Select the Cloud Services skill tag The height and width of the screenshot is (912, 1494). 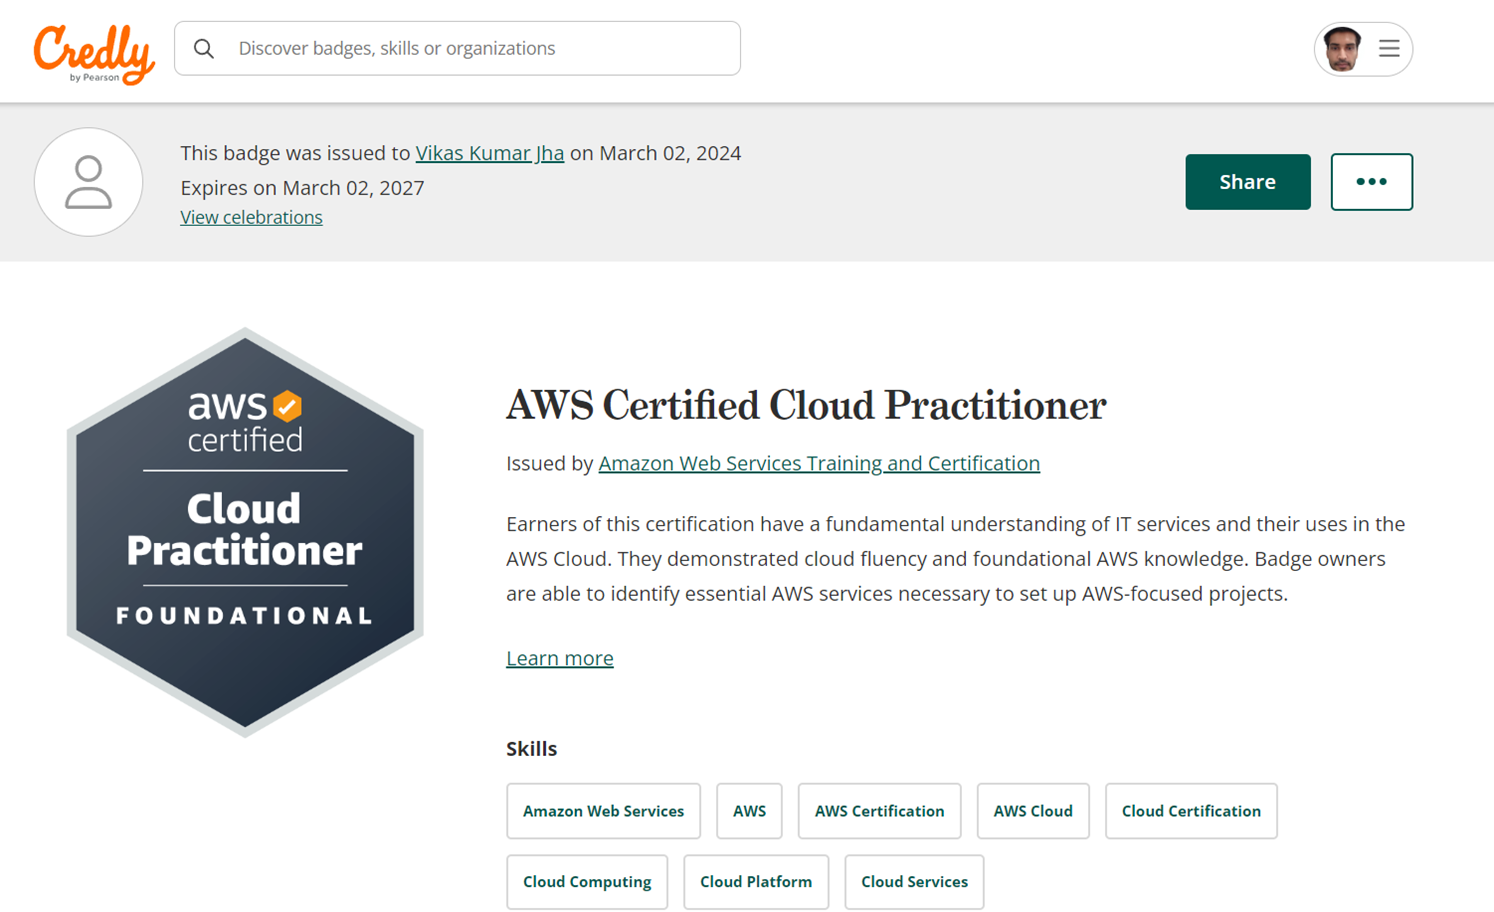913,882
